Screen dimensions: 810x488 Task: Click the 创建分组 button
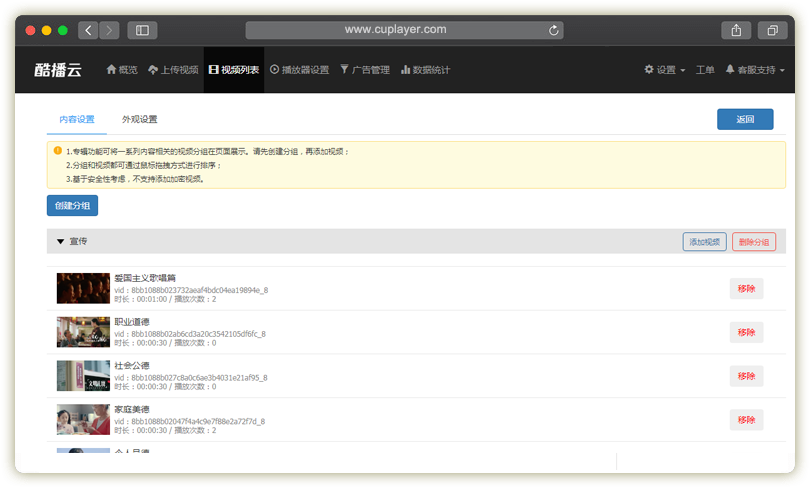tap(72, 205)
